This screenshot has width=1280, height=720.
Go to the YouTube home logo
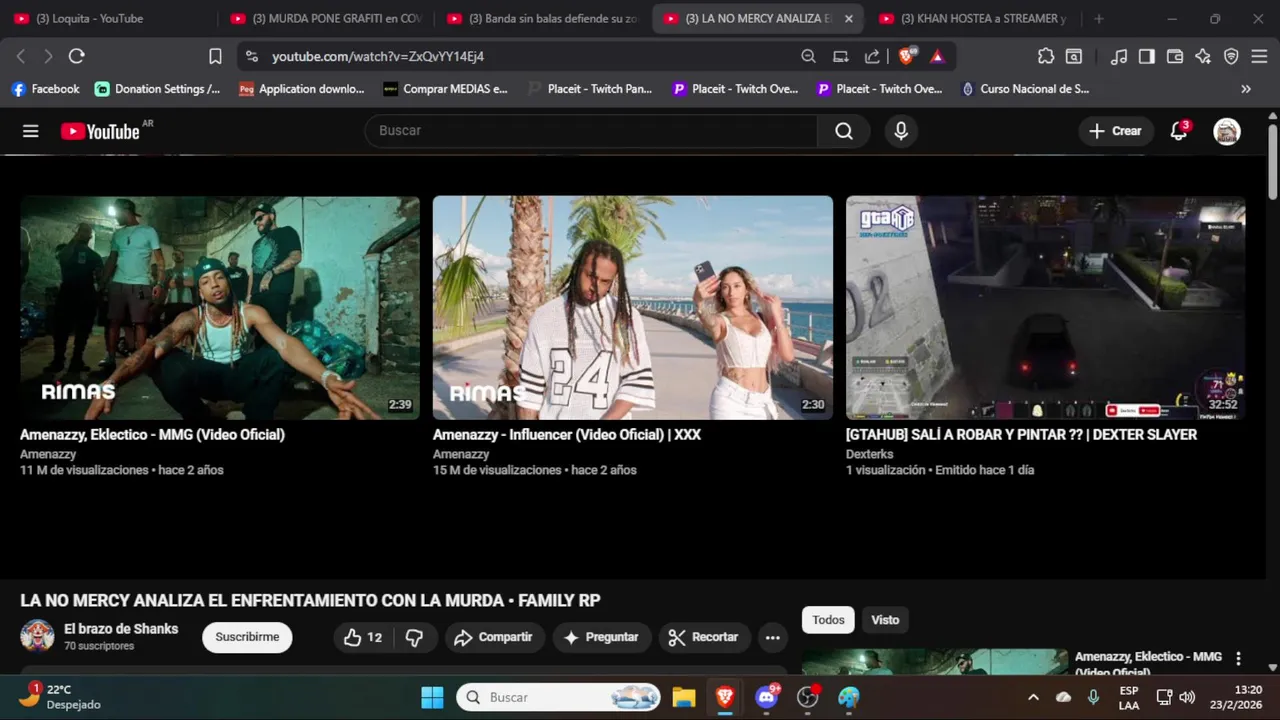coord(100,131)
